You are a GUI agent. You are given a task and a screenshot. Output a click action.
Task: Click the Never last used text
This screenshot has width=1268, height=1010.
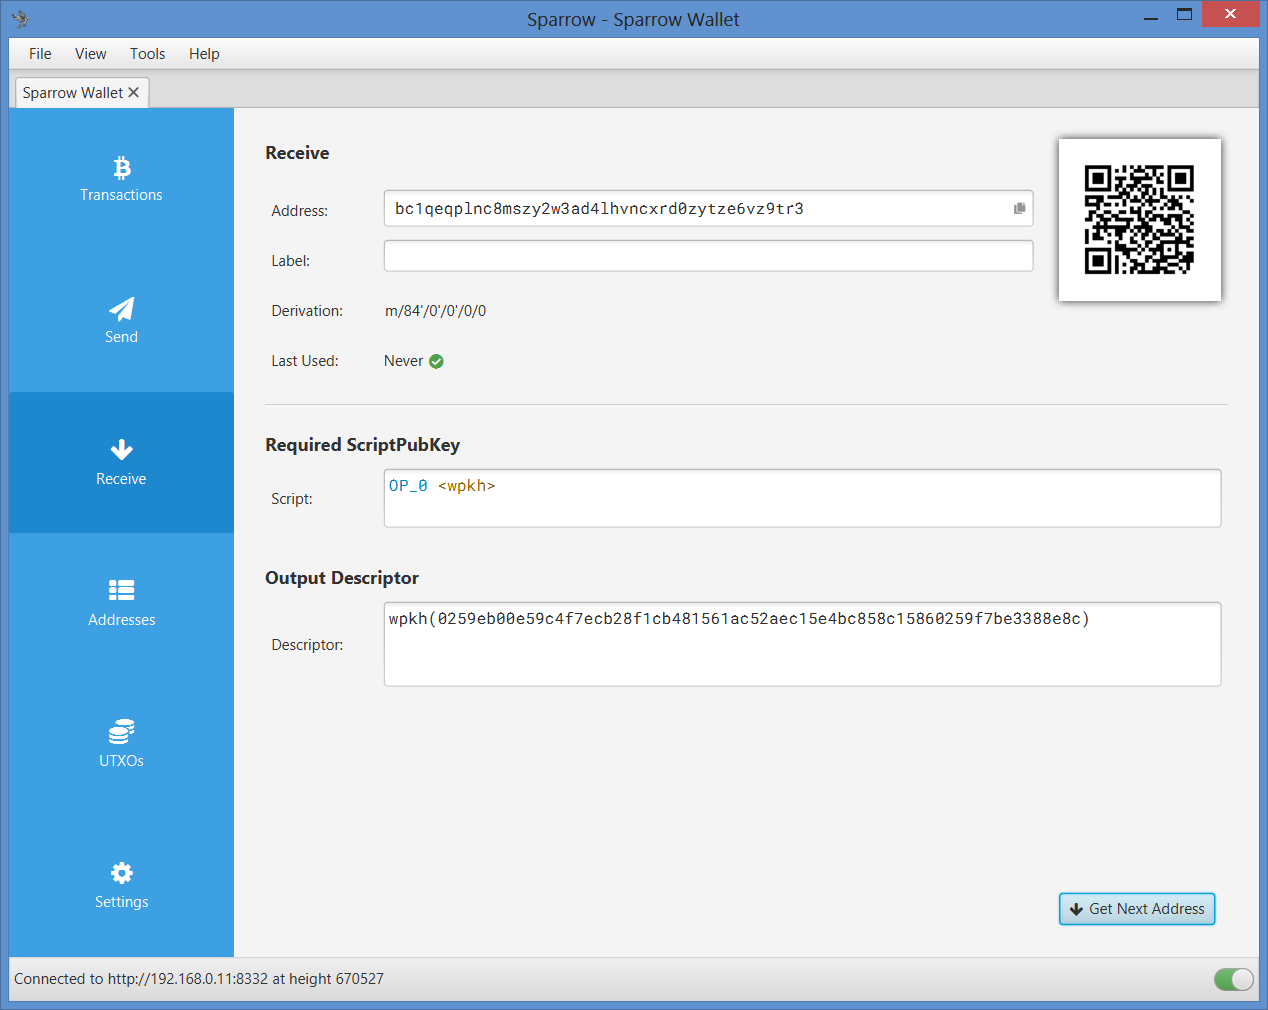click(403, 361)
